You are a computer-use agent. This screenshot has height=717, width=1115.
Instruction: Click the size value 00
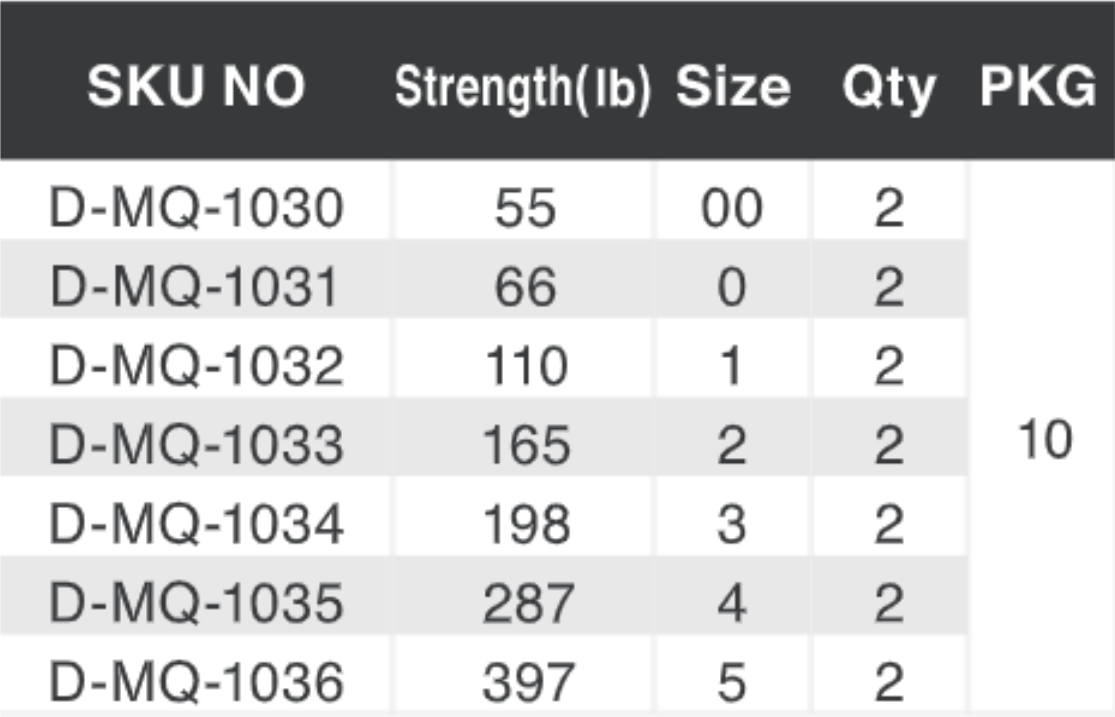(732, 209)
